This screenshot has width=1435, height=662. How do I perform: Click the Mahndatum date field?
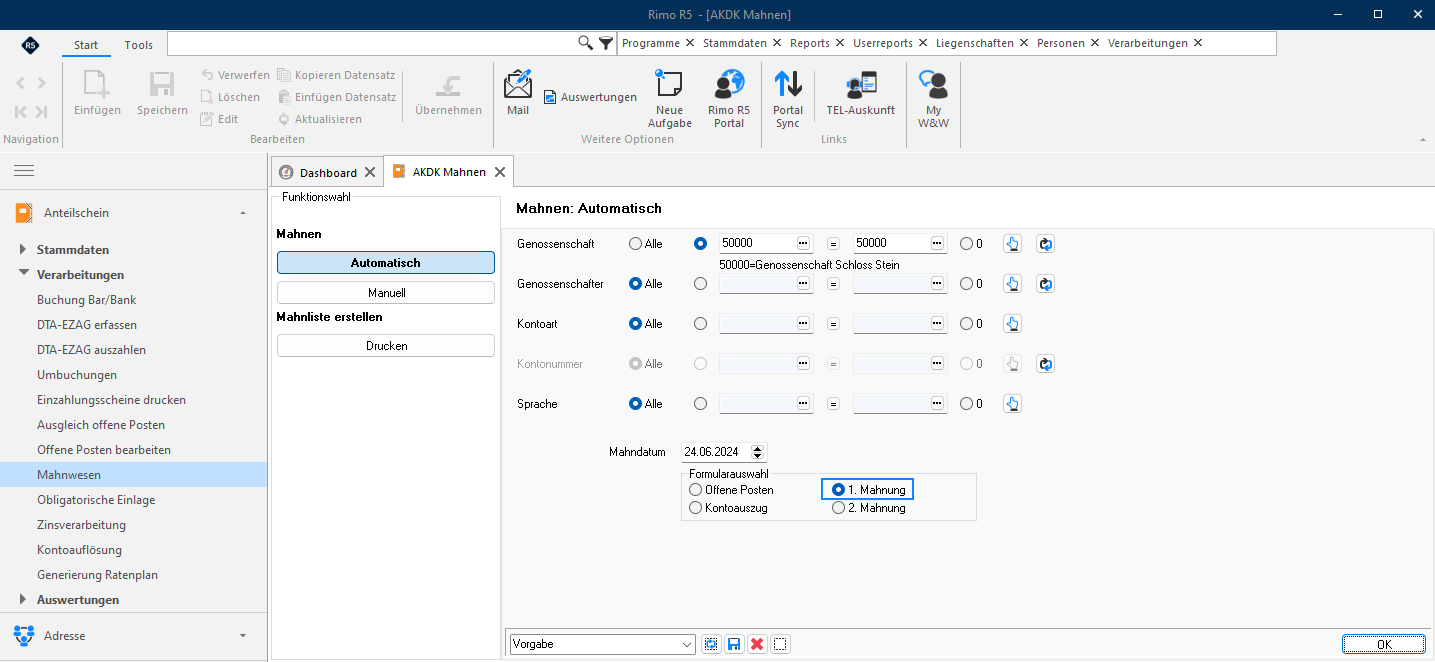point(715,452)
